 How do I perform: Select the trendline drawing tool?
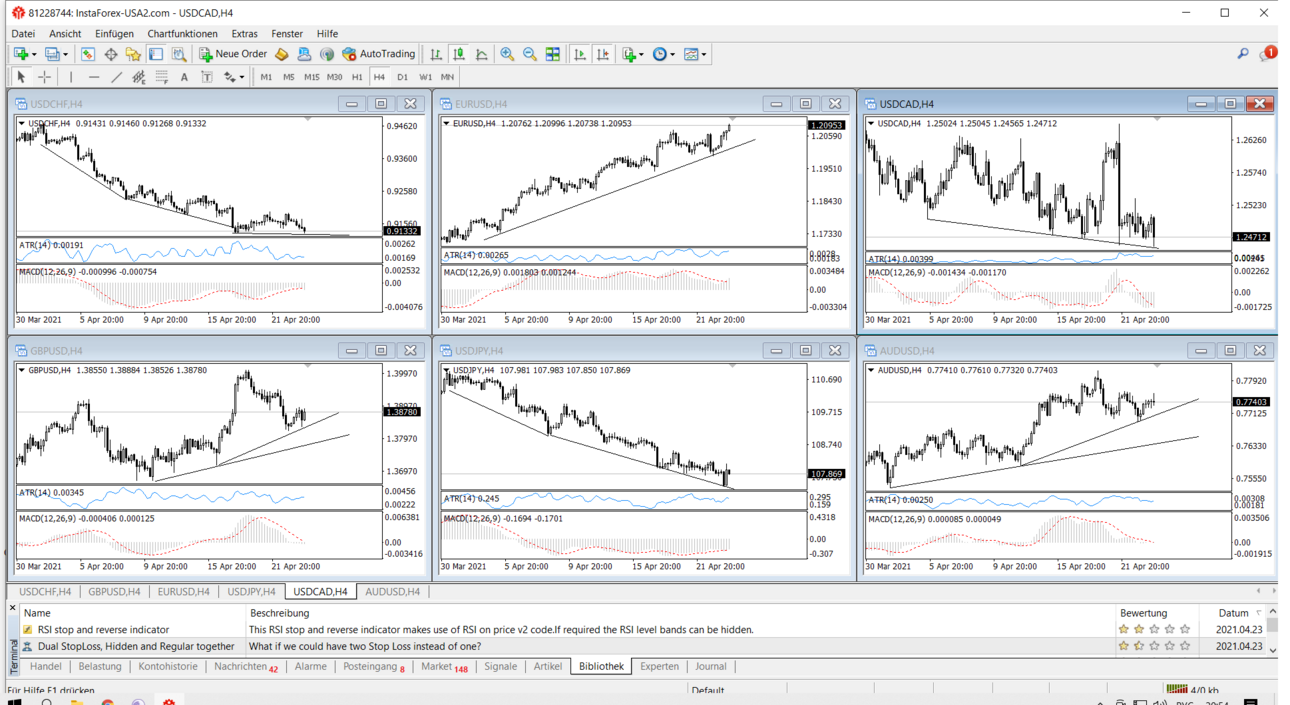(x=117, y=77)
